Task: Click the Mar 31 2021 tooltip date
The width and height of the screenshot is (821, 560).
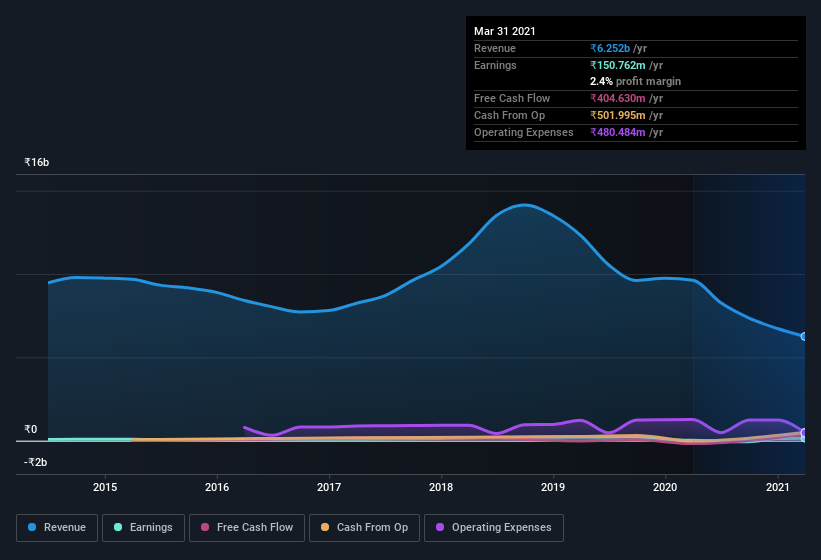Action: point(505,31)
